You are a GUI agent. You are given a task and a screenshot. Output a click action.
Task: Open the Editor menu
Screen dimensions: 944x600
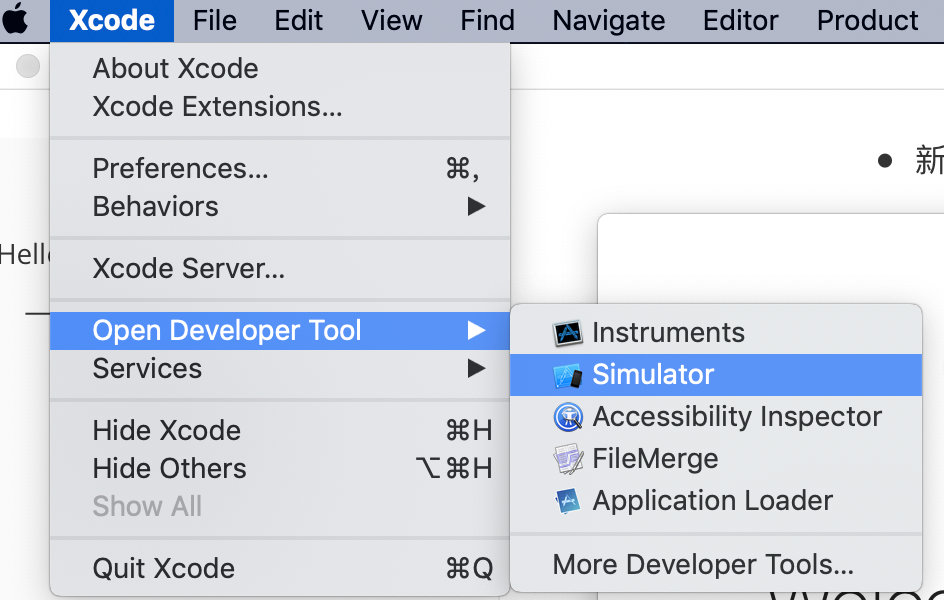pos(740,20)
